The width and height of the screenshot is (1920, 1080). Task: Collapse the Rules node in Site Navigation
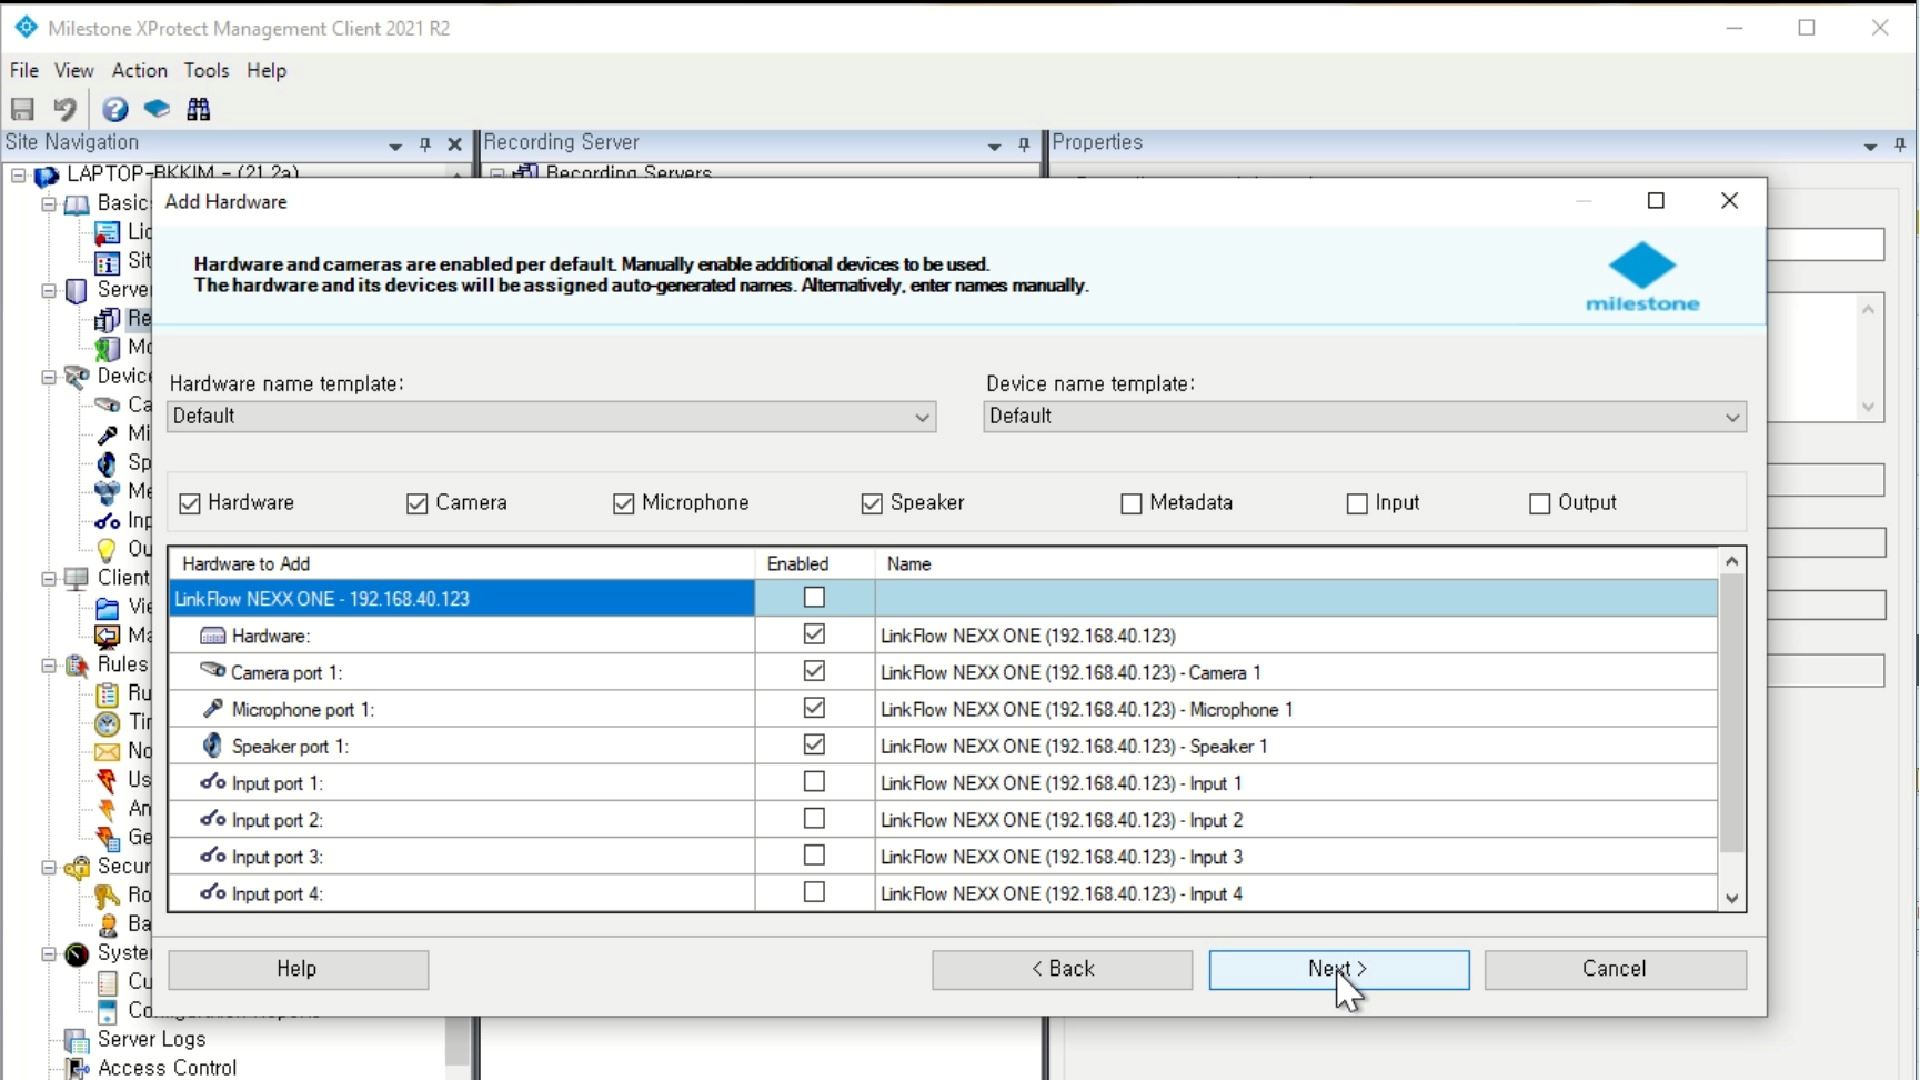click(48, 665)
